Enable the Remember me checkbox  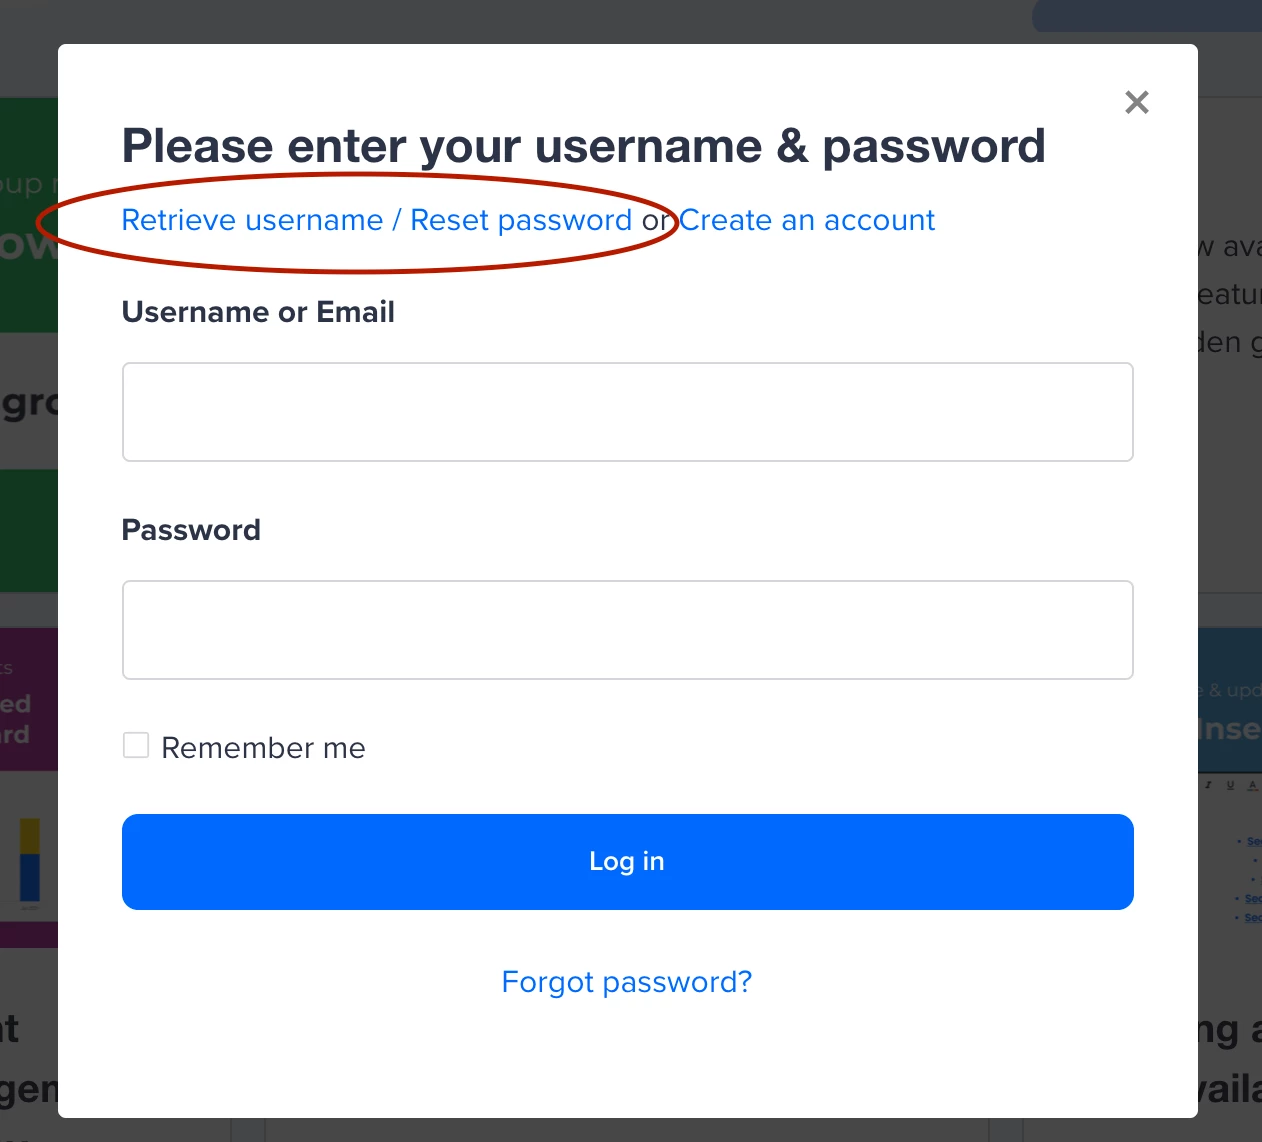(x=135, y=744)
